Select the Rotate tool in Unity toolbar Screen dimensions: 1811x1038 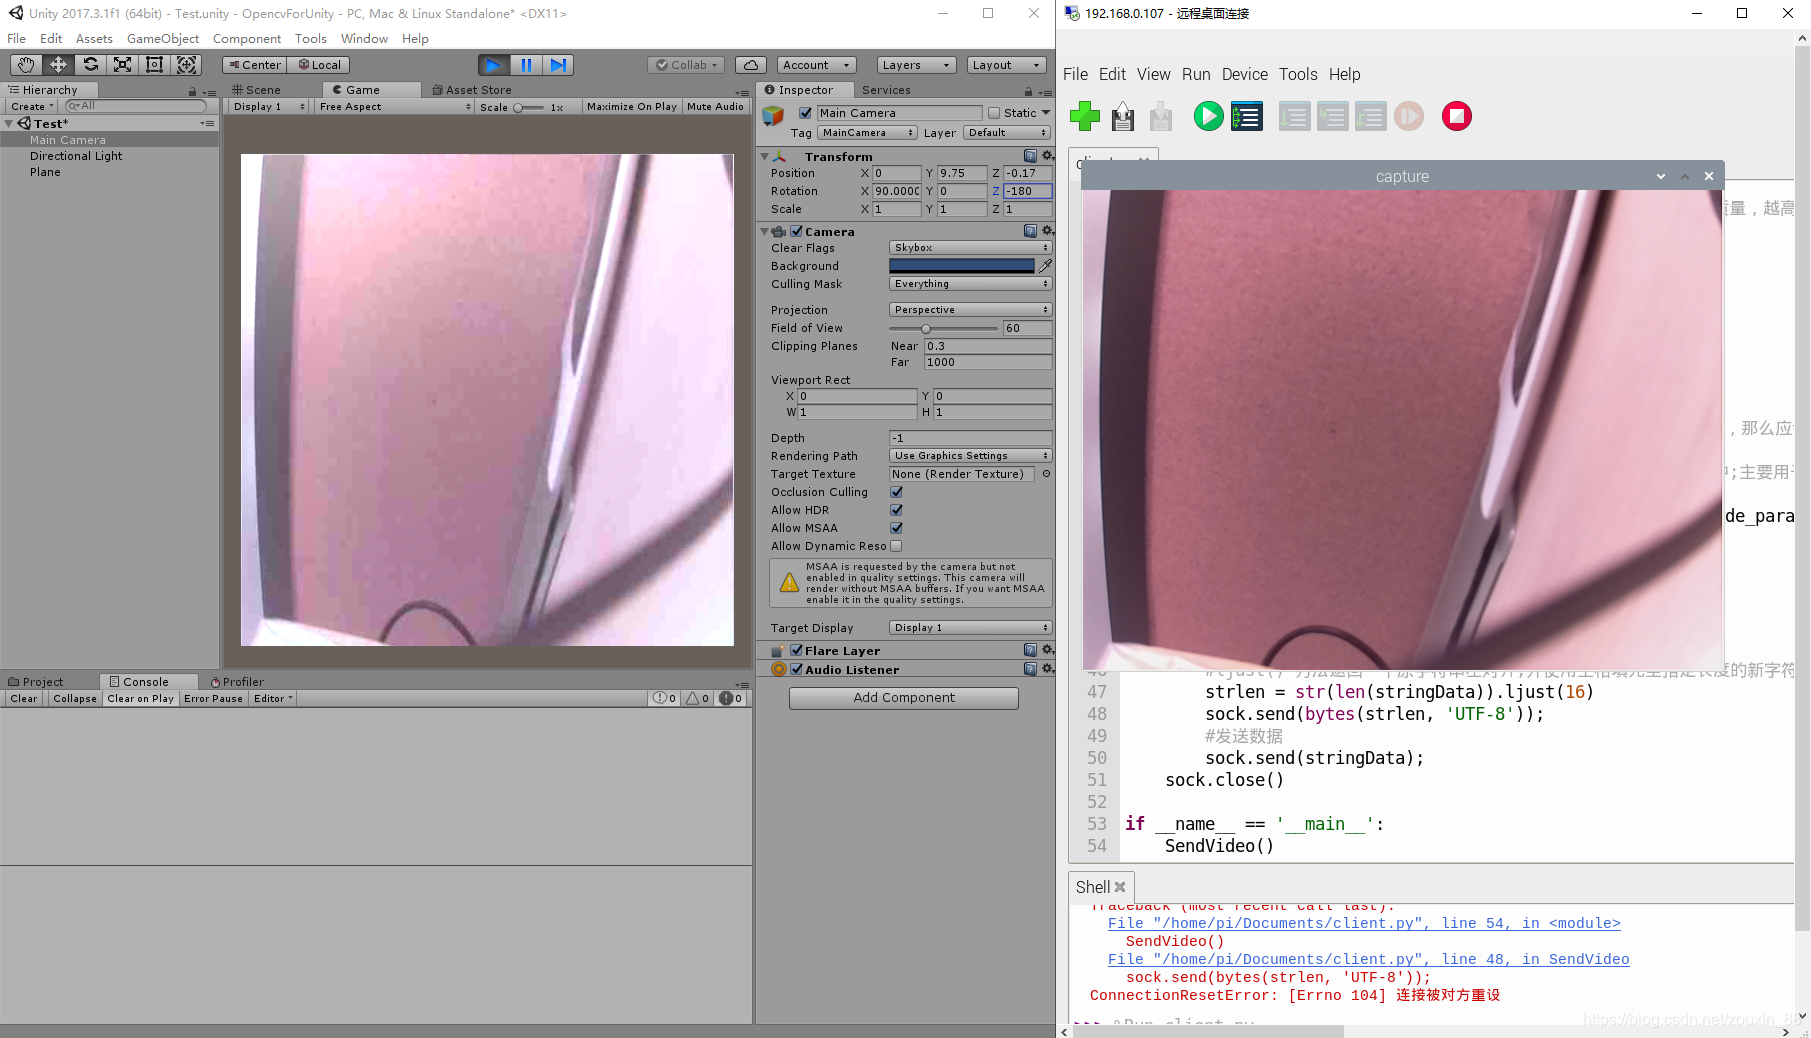[x=90, y=64]
